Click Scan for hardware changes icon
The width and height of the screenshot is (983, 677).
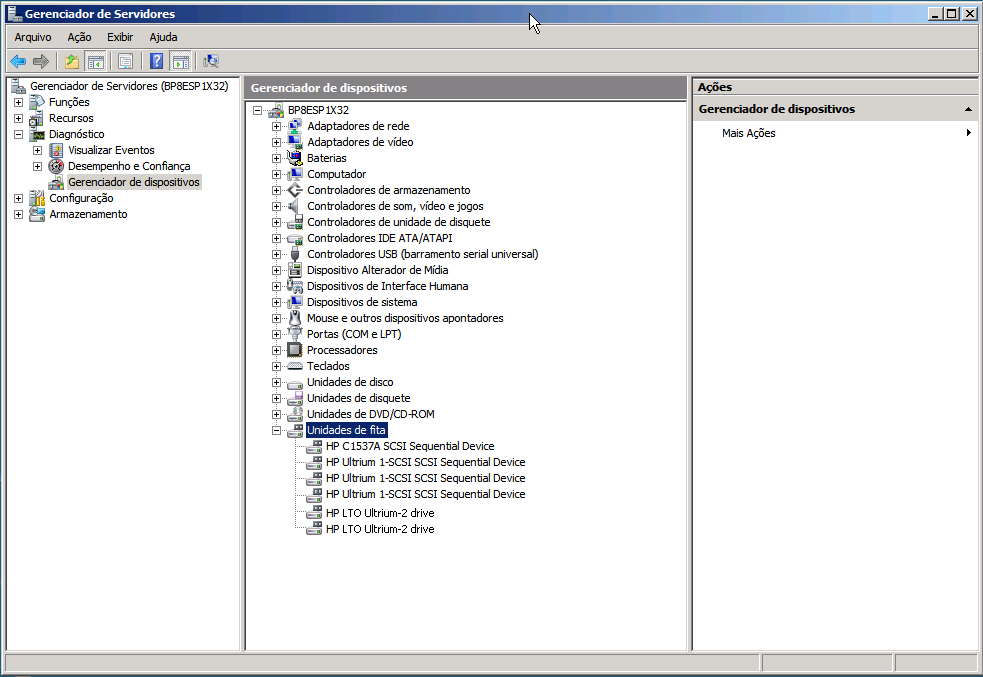pos(211,61)
